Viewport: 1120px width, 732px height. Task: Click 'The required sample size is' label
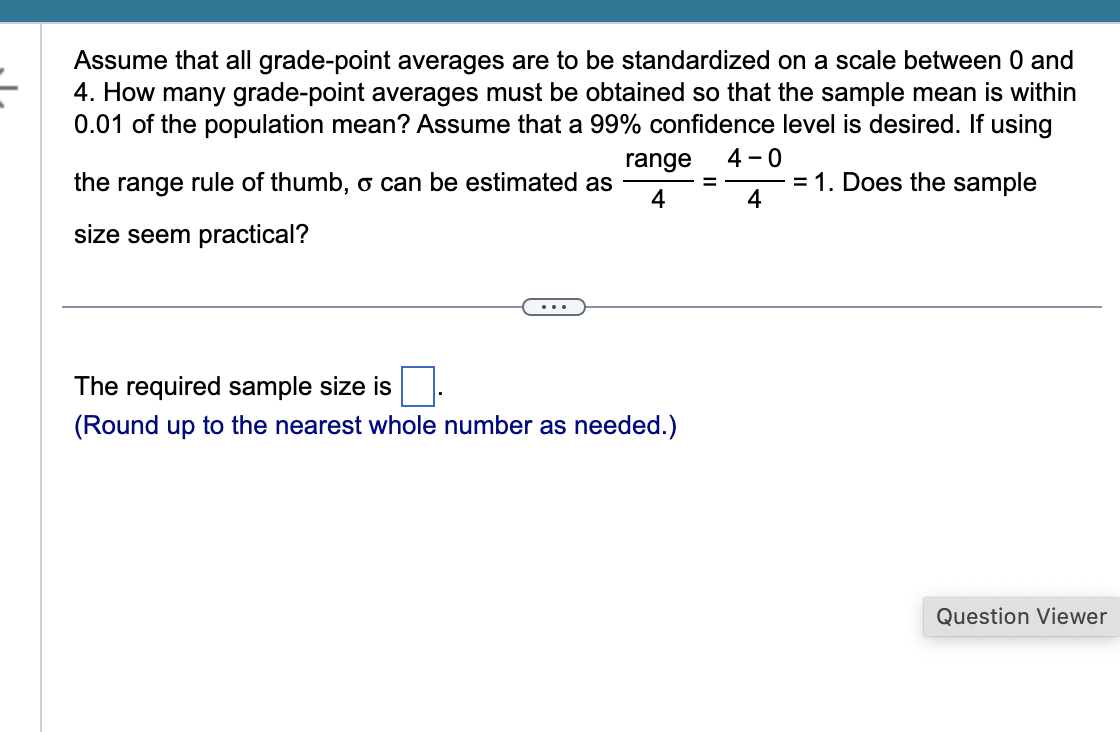[233, 386]
